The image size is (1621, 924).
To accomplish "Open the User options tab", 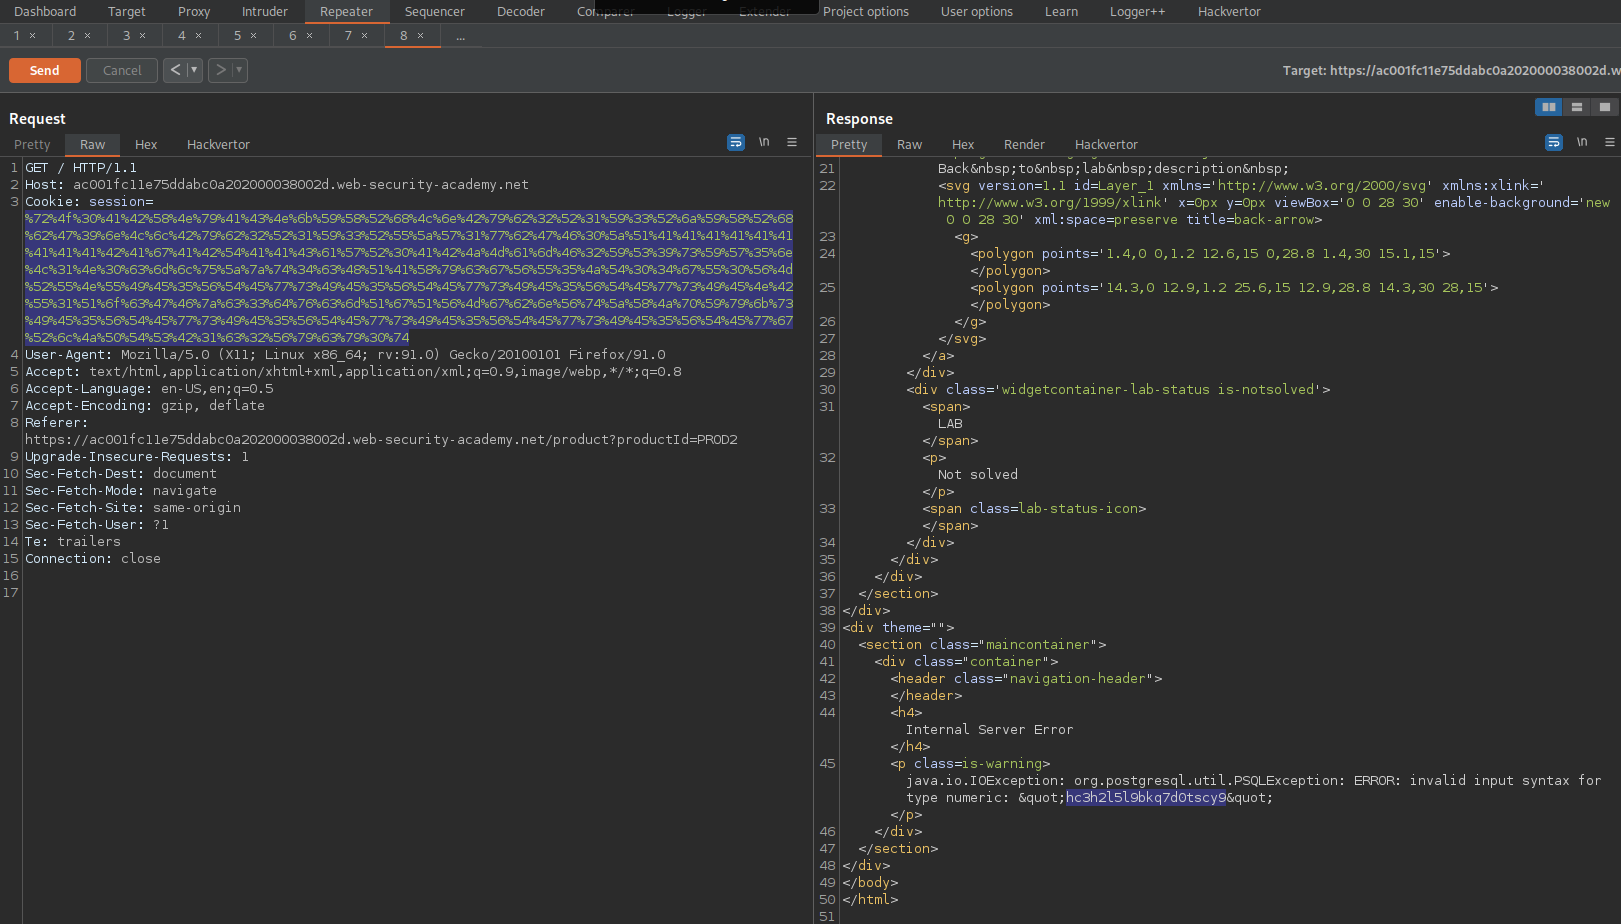I will coord(977,12).
